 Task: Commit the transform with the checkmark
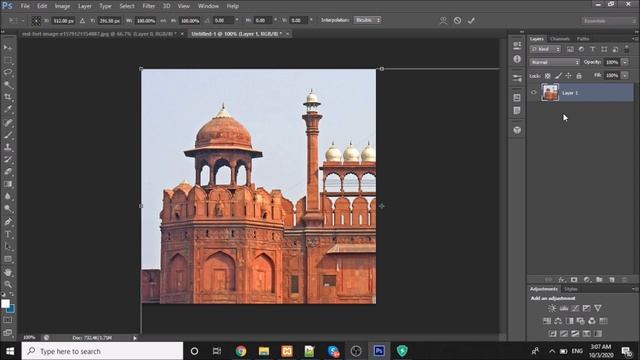471,20
